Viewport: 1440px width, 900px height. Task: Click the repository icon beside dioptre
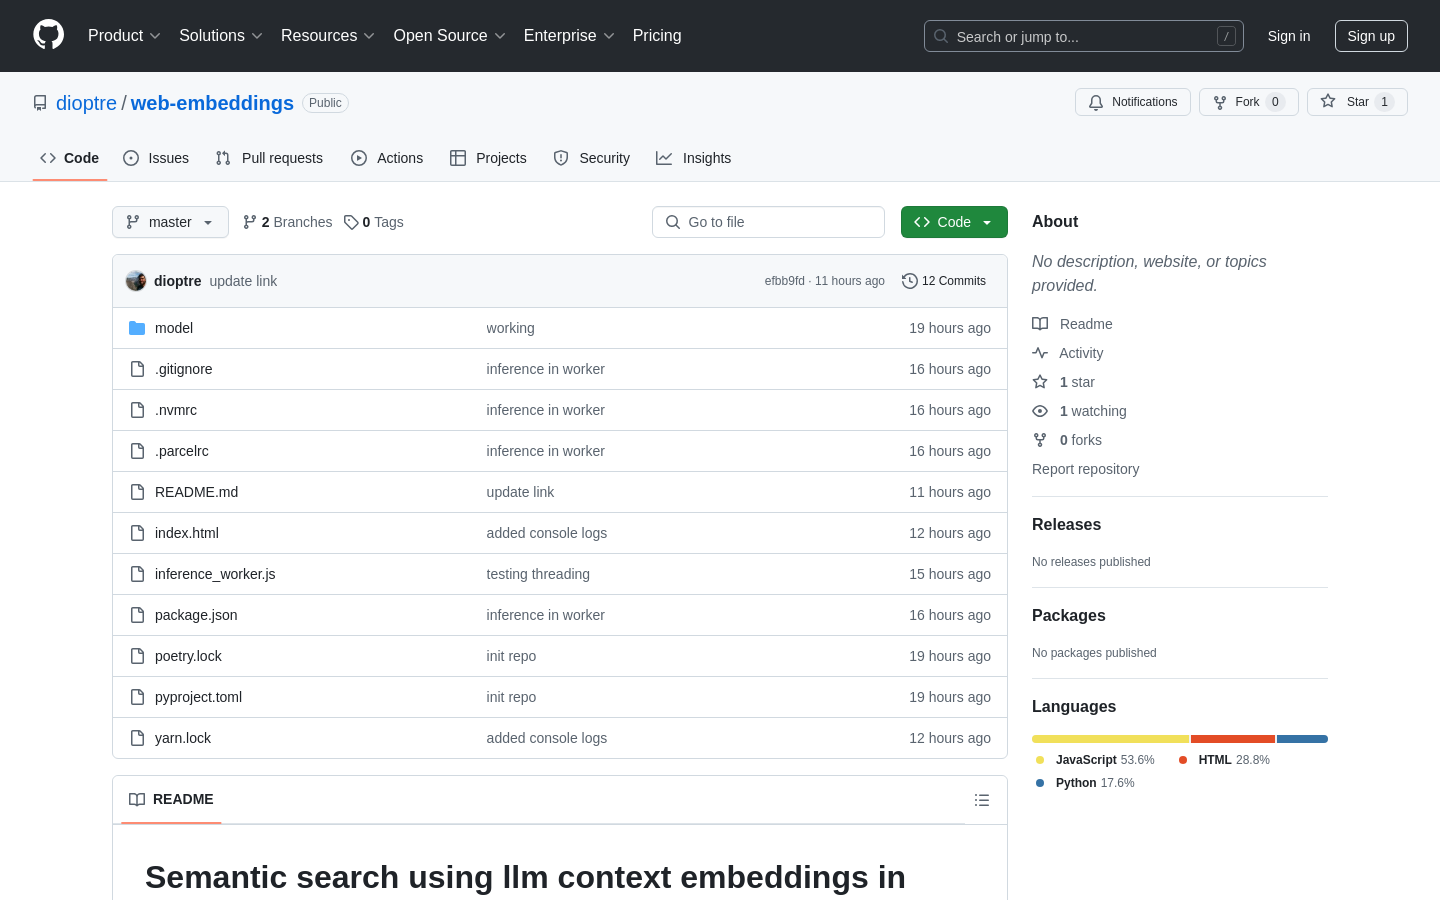point(40,103)
